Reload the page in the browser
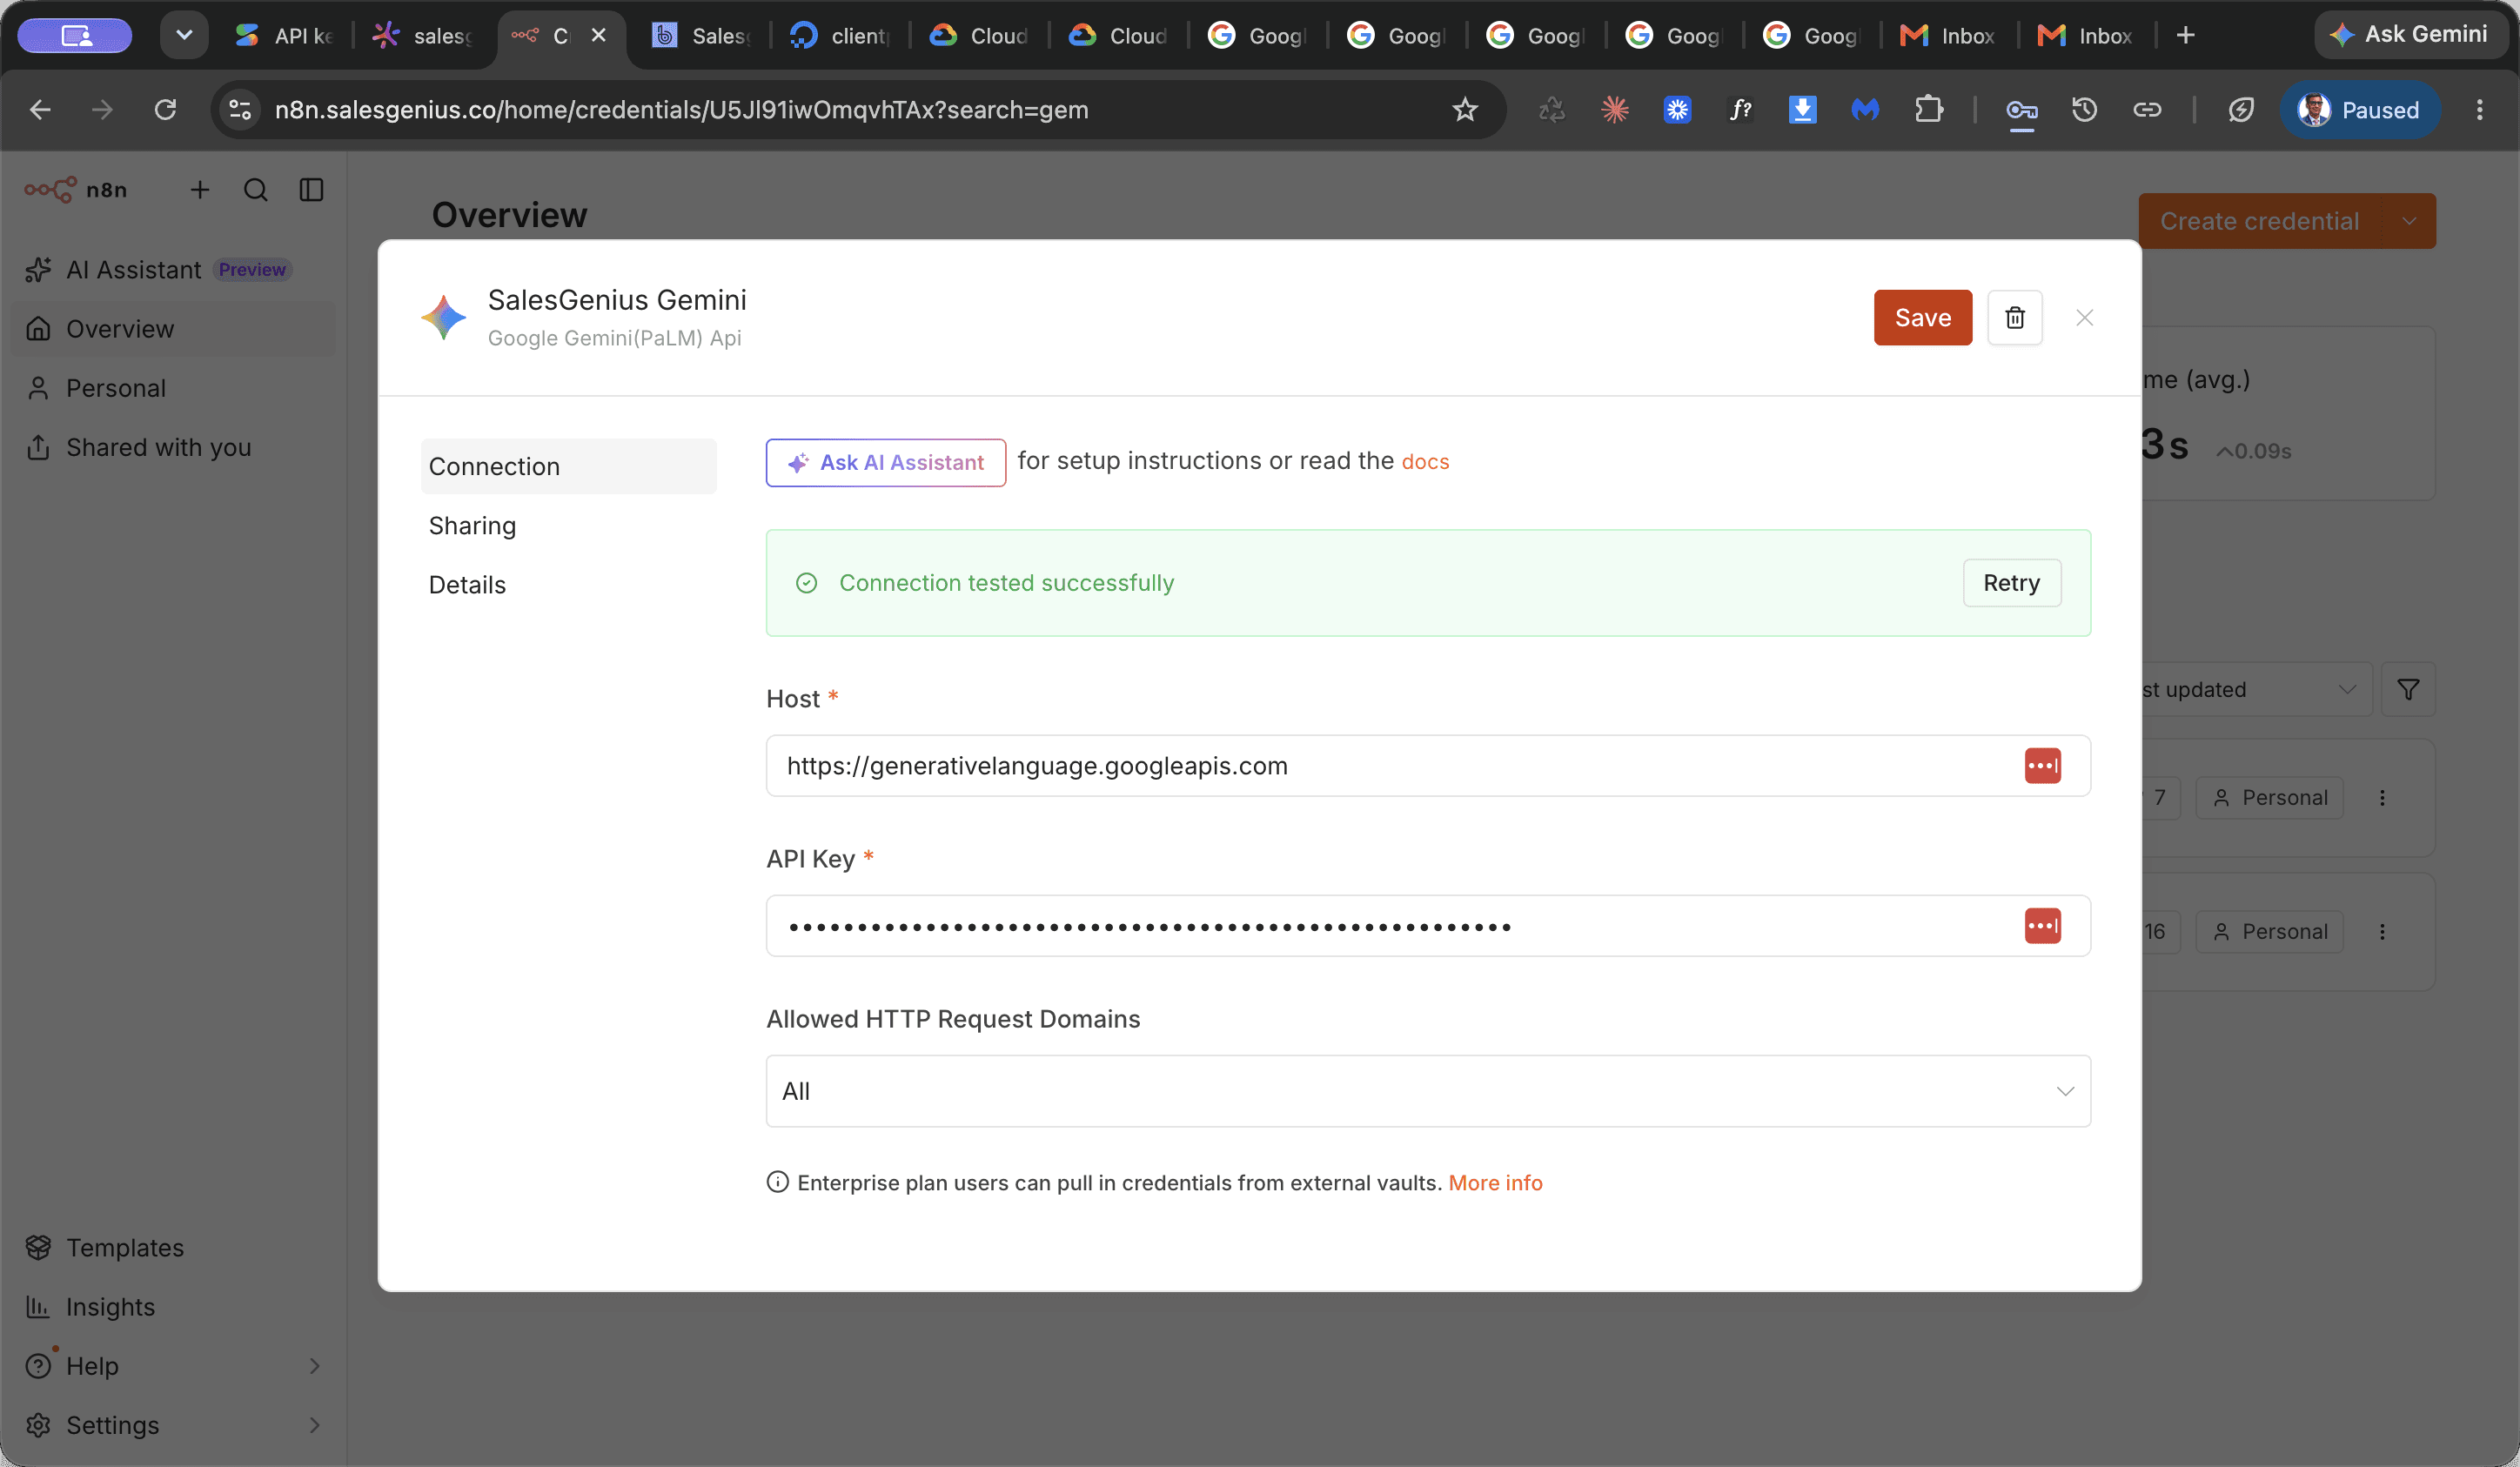This screenshot has height=1467, width=2520. point(165,110)
